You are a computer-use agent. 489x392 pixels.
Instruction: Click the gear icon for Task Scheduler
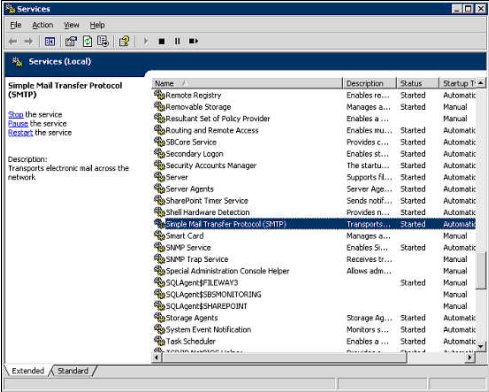tap(159, 341)
